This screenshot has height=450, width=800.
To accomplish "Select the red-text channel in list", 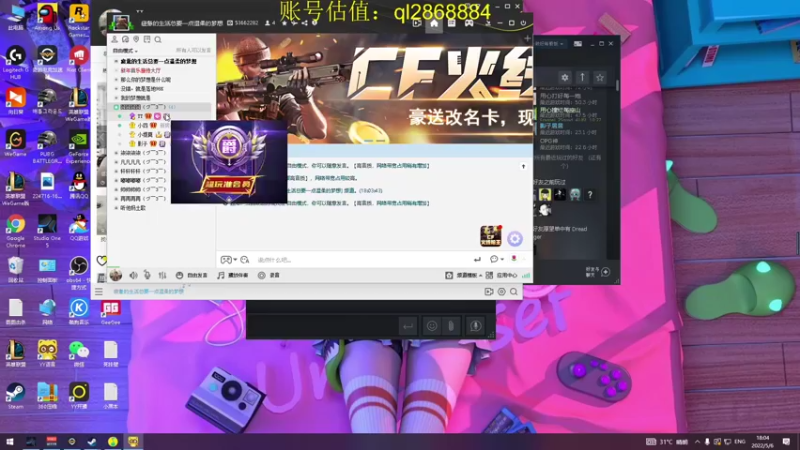I will coord(140,70).
